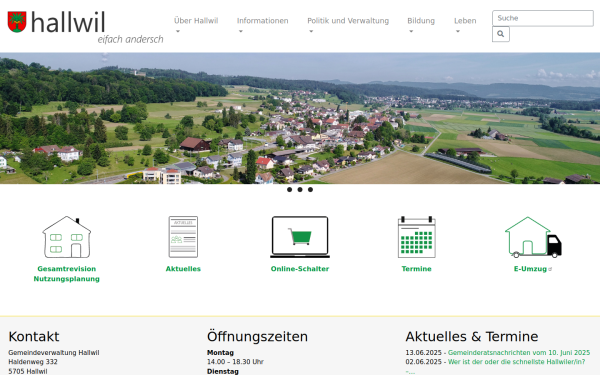
Task: Expand the Leben dropdown arrow
Action: pos(458,31)
